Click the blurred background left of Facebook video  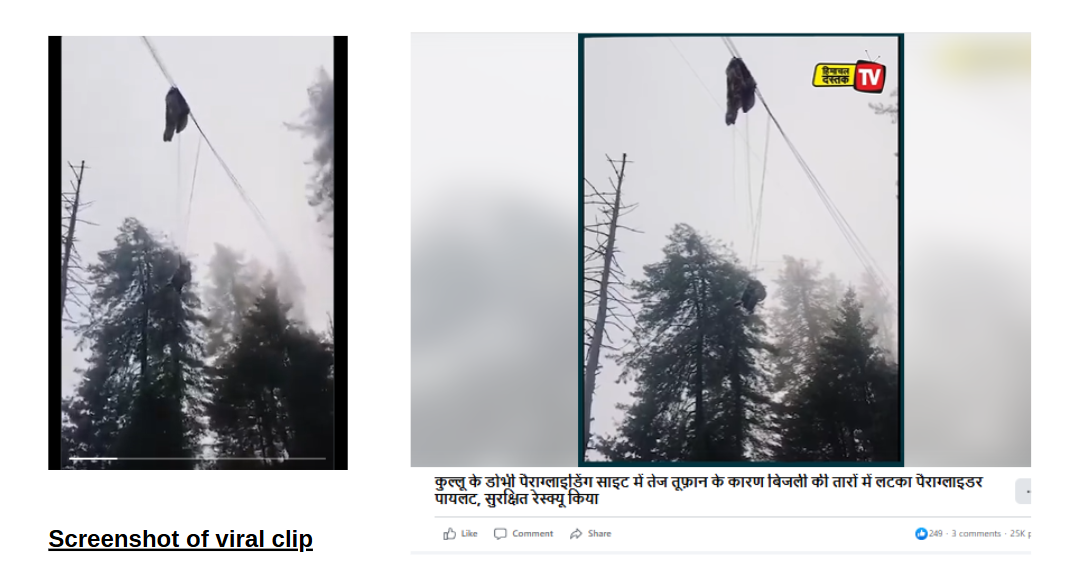tap(494, 250)
